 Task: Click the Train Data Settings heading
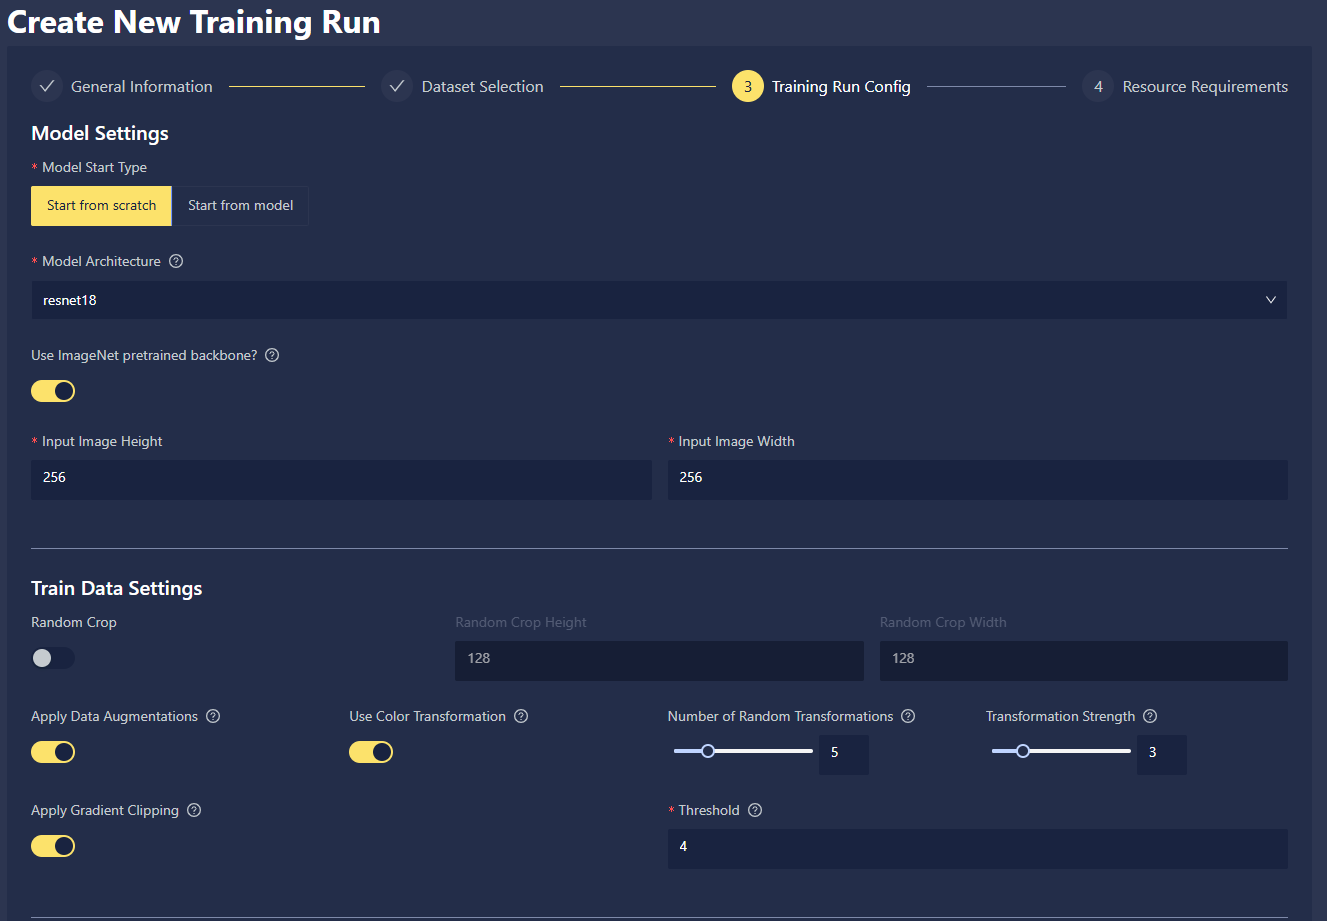pos(117,589)
